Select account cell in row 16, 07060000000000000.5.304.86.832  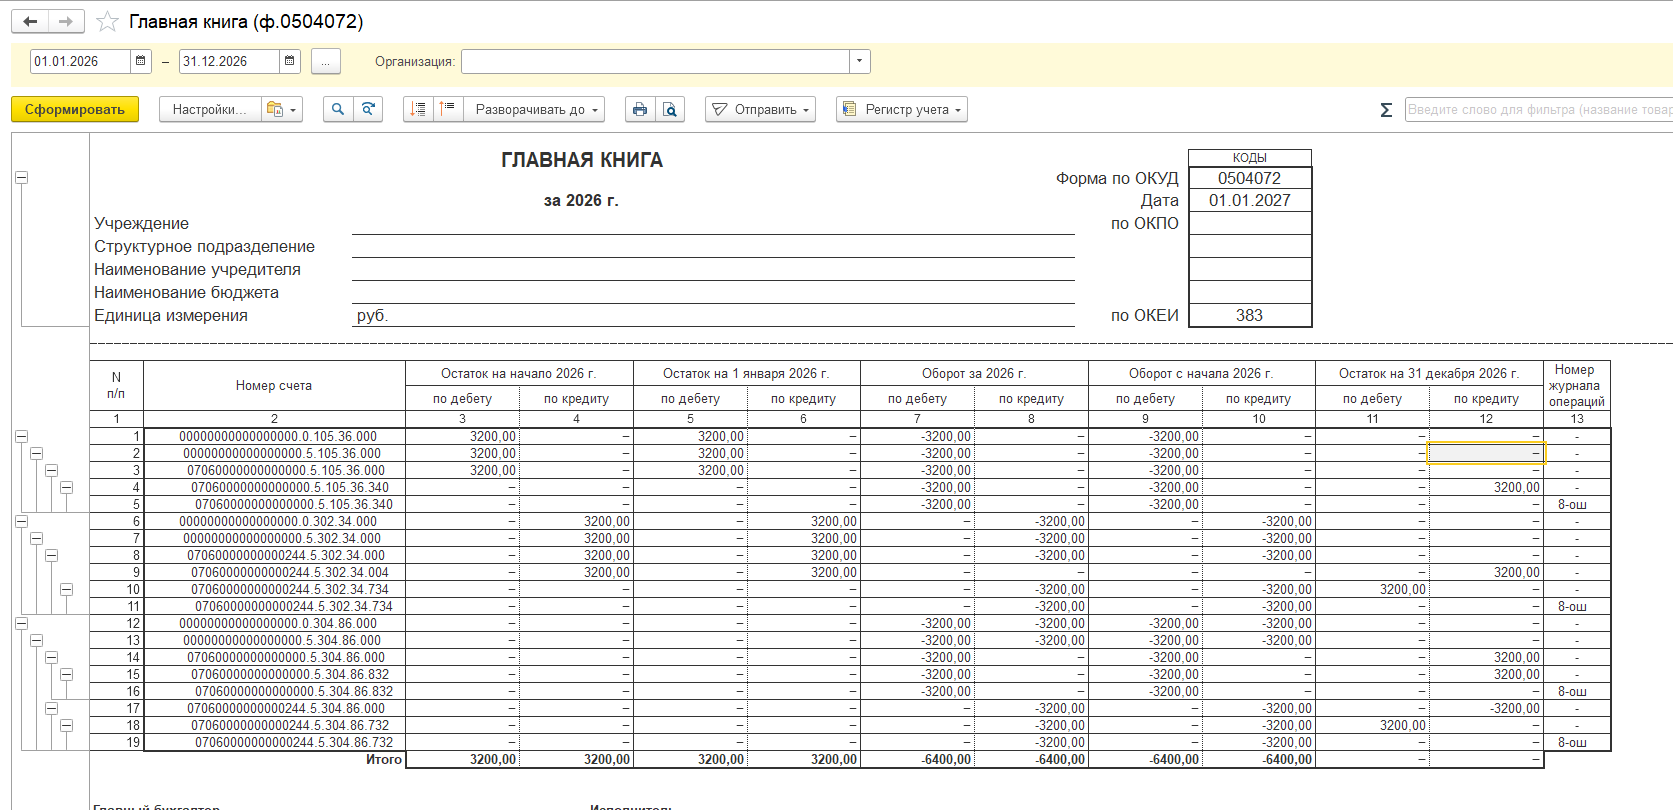275,691
